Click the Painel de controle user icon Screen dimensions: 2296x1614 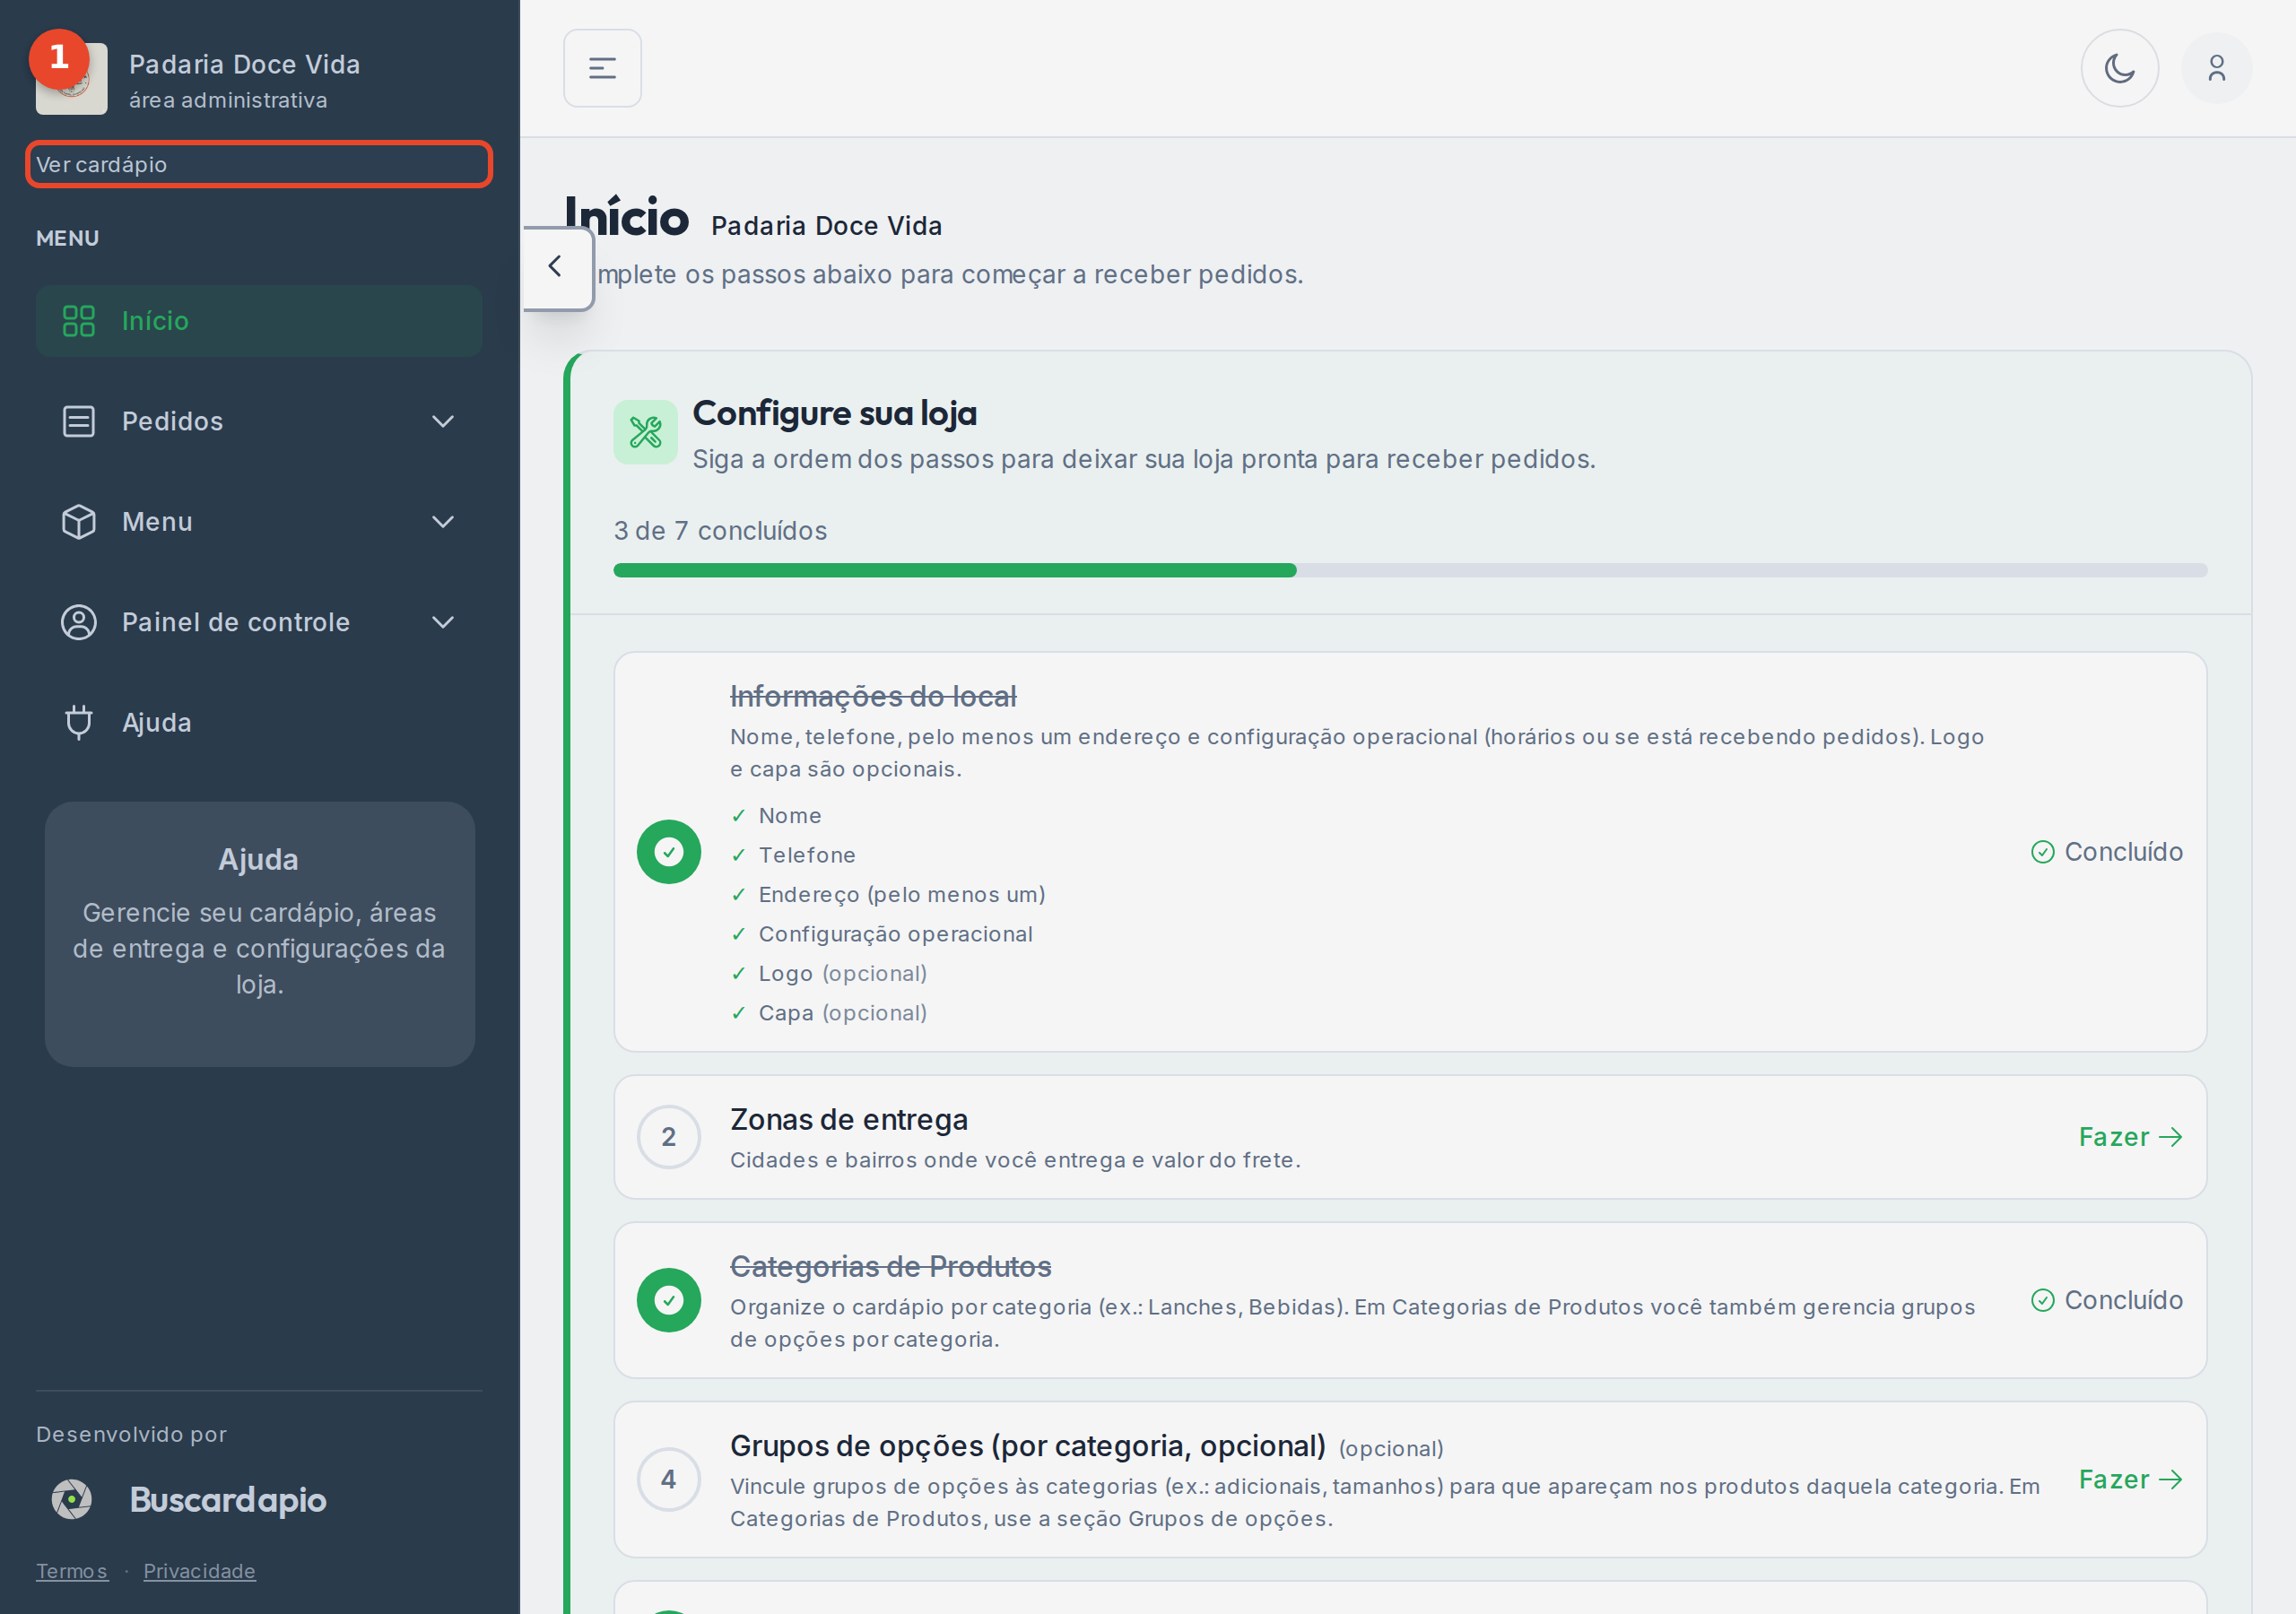79,622
